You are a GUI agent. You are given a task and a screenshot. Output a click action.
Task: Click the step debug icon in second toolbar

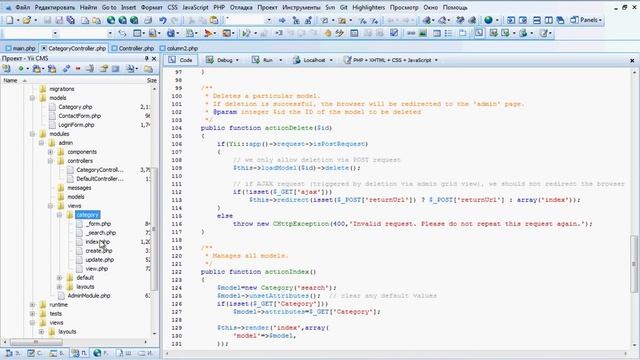279,33
